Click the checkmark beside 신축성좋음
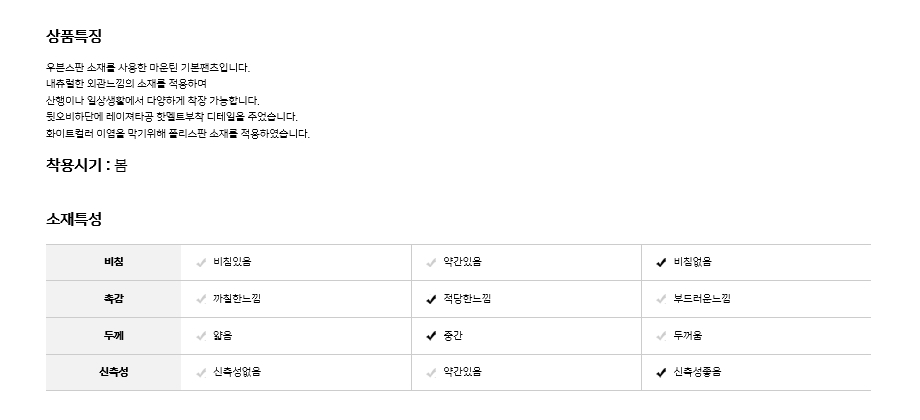Image resolution: width=920 pixels, height=420 pixels. point(661,372)
